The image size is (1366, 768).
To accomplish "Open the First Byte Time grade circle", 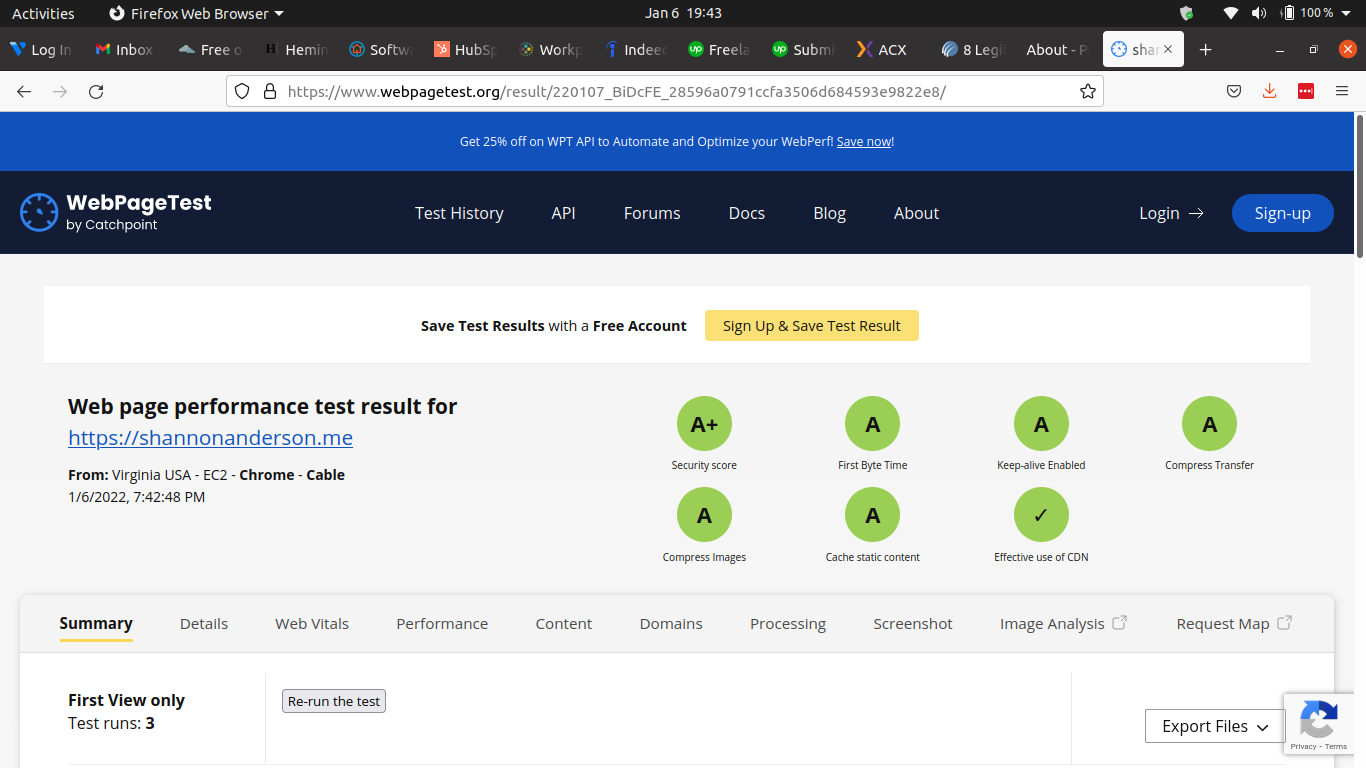I will (x=873, y=424).
